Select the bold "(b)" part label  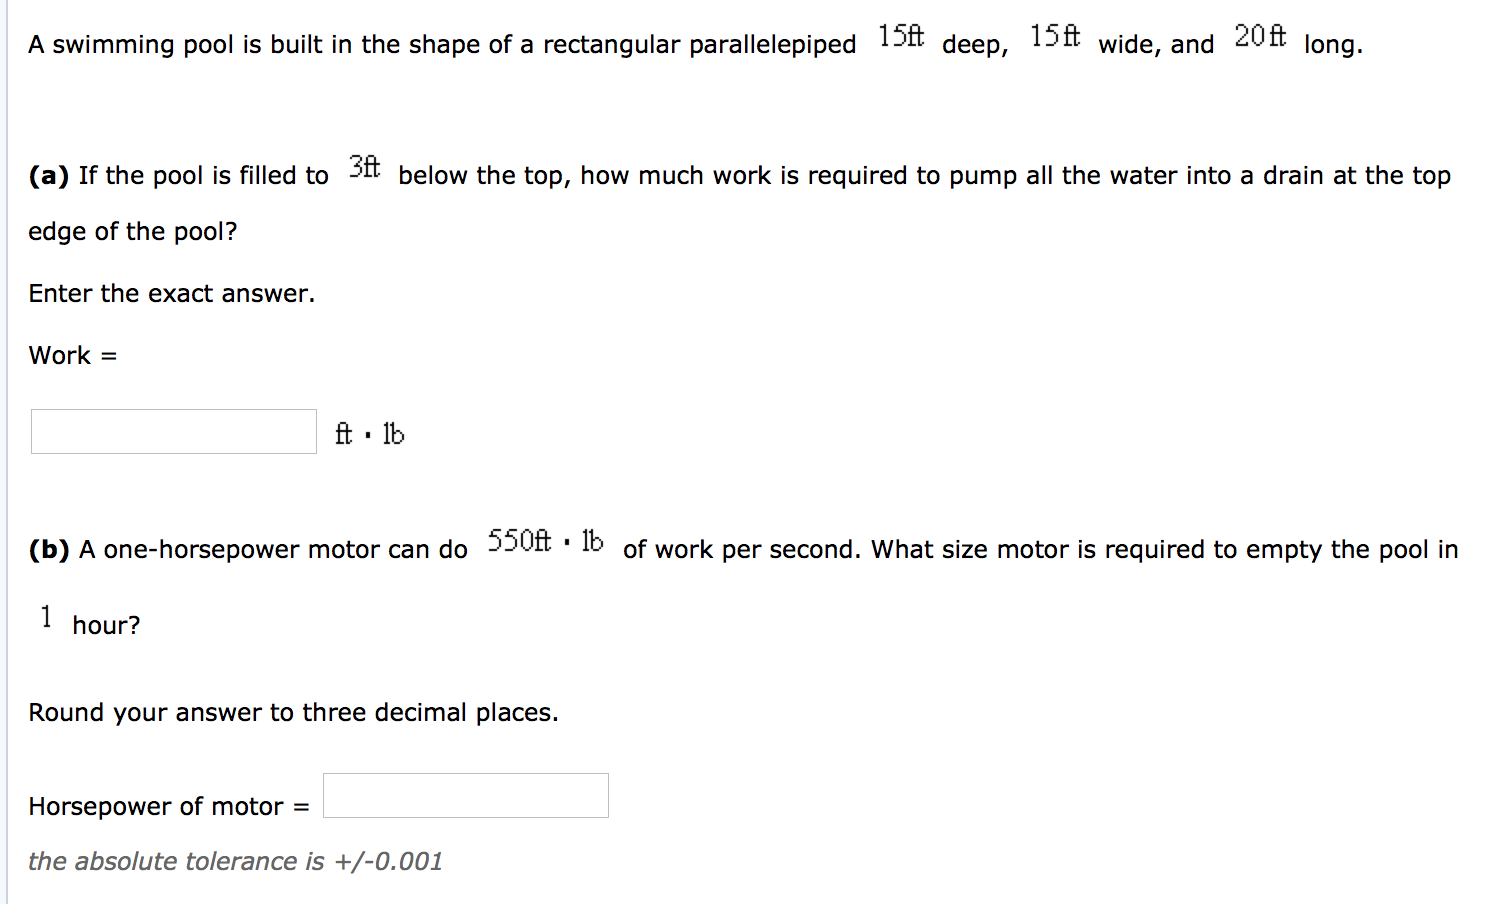(47, 549)
